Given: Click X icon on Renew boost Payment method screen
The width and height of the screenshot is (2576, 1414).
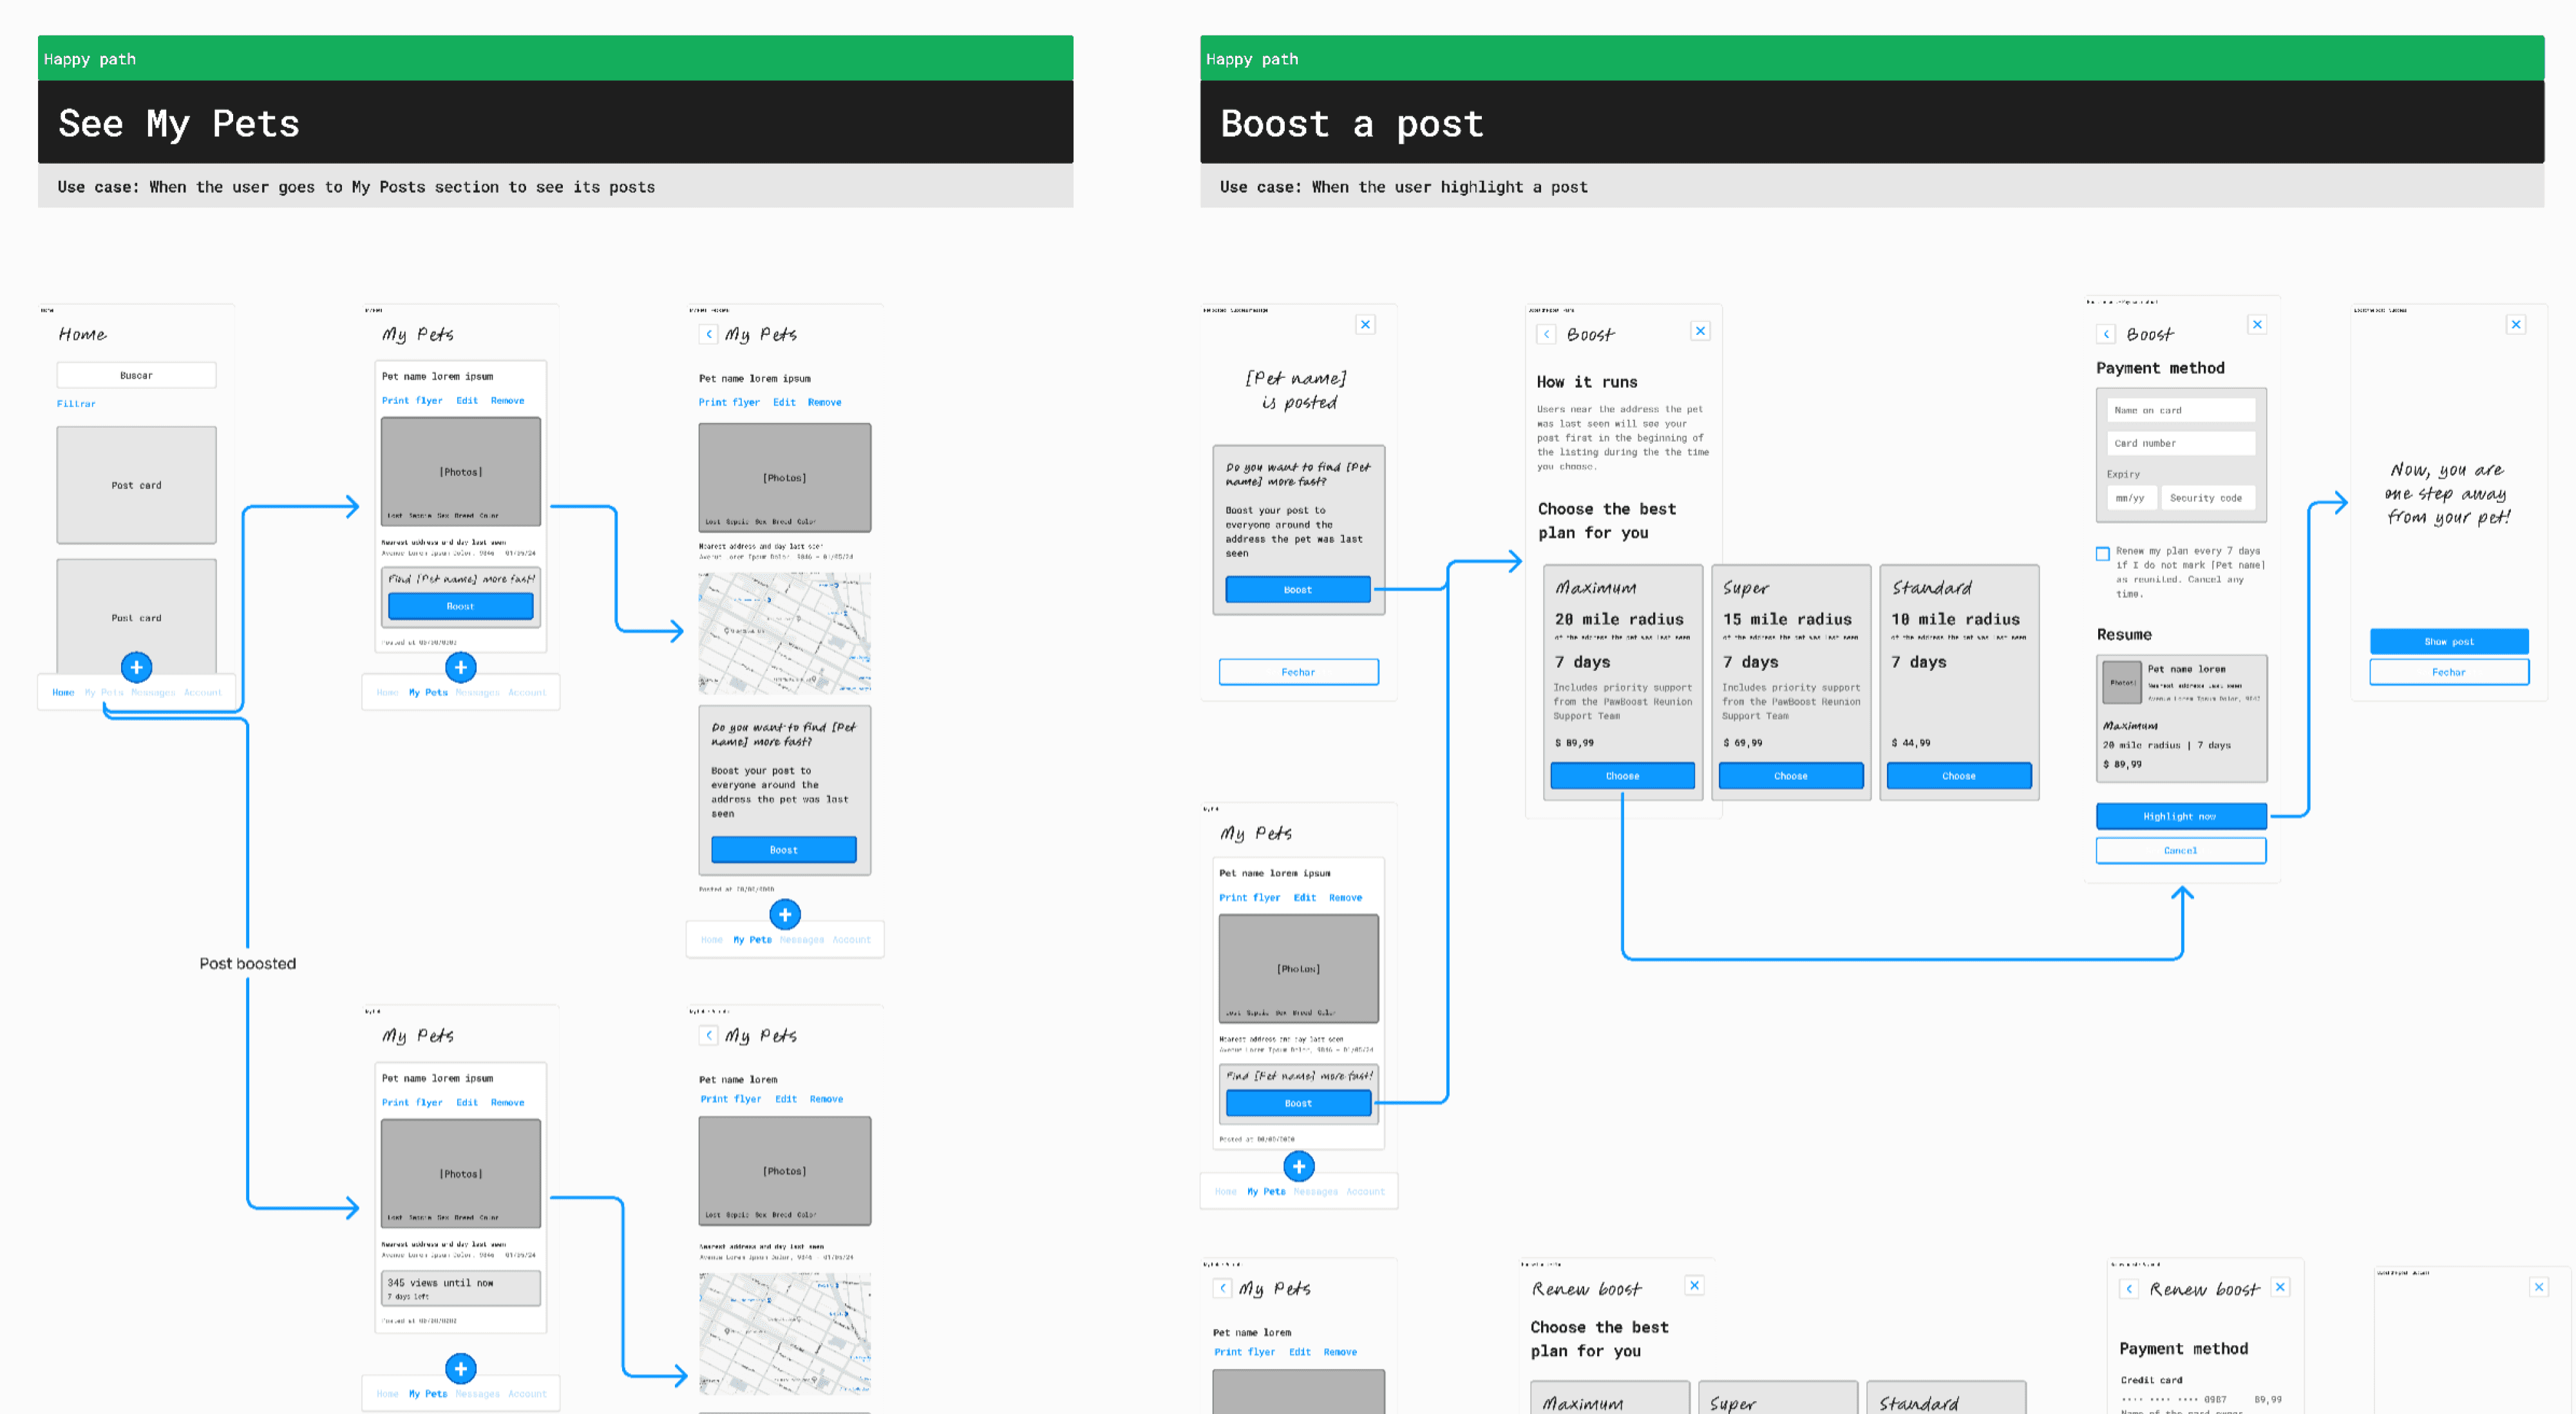Looking at the screenshot, I should coord(2280,1287).
